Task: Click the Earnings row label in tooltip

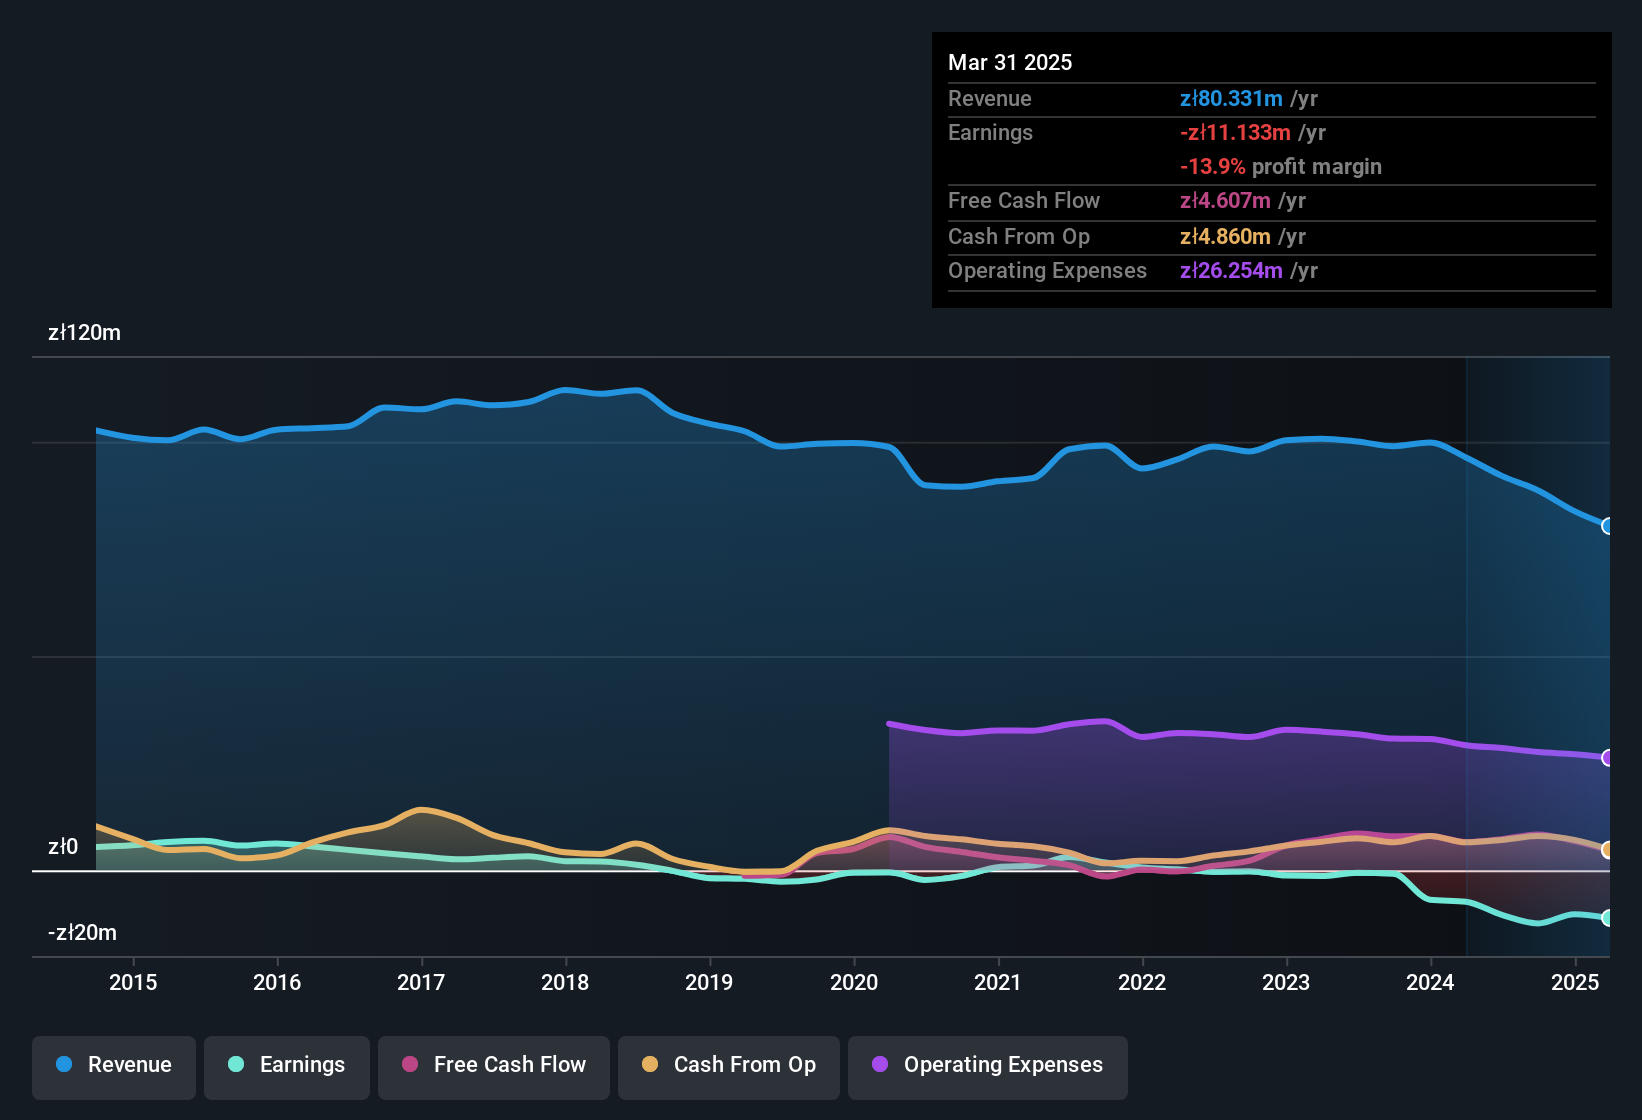Action: [x=990, y=132]
